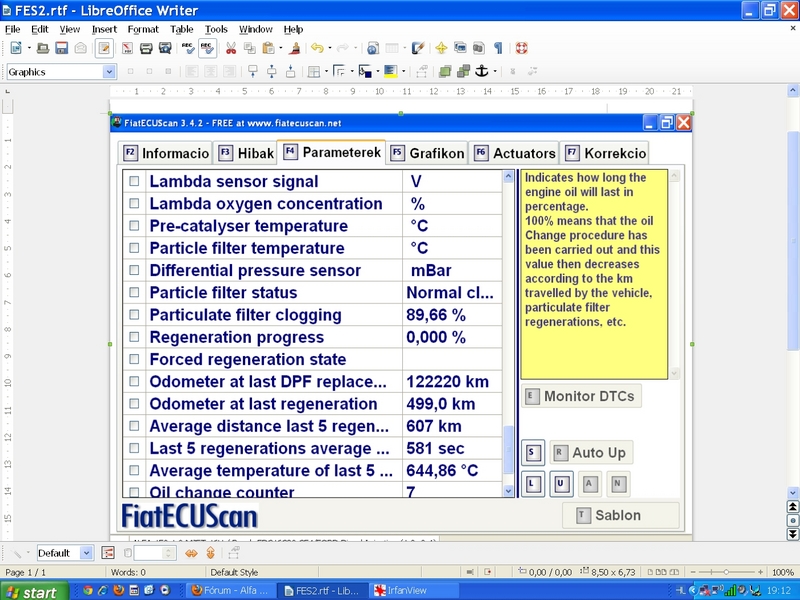Switch to the Grafikon tab
The image size is (800, 600).
427,153
